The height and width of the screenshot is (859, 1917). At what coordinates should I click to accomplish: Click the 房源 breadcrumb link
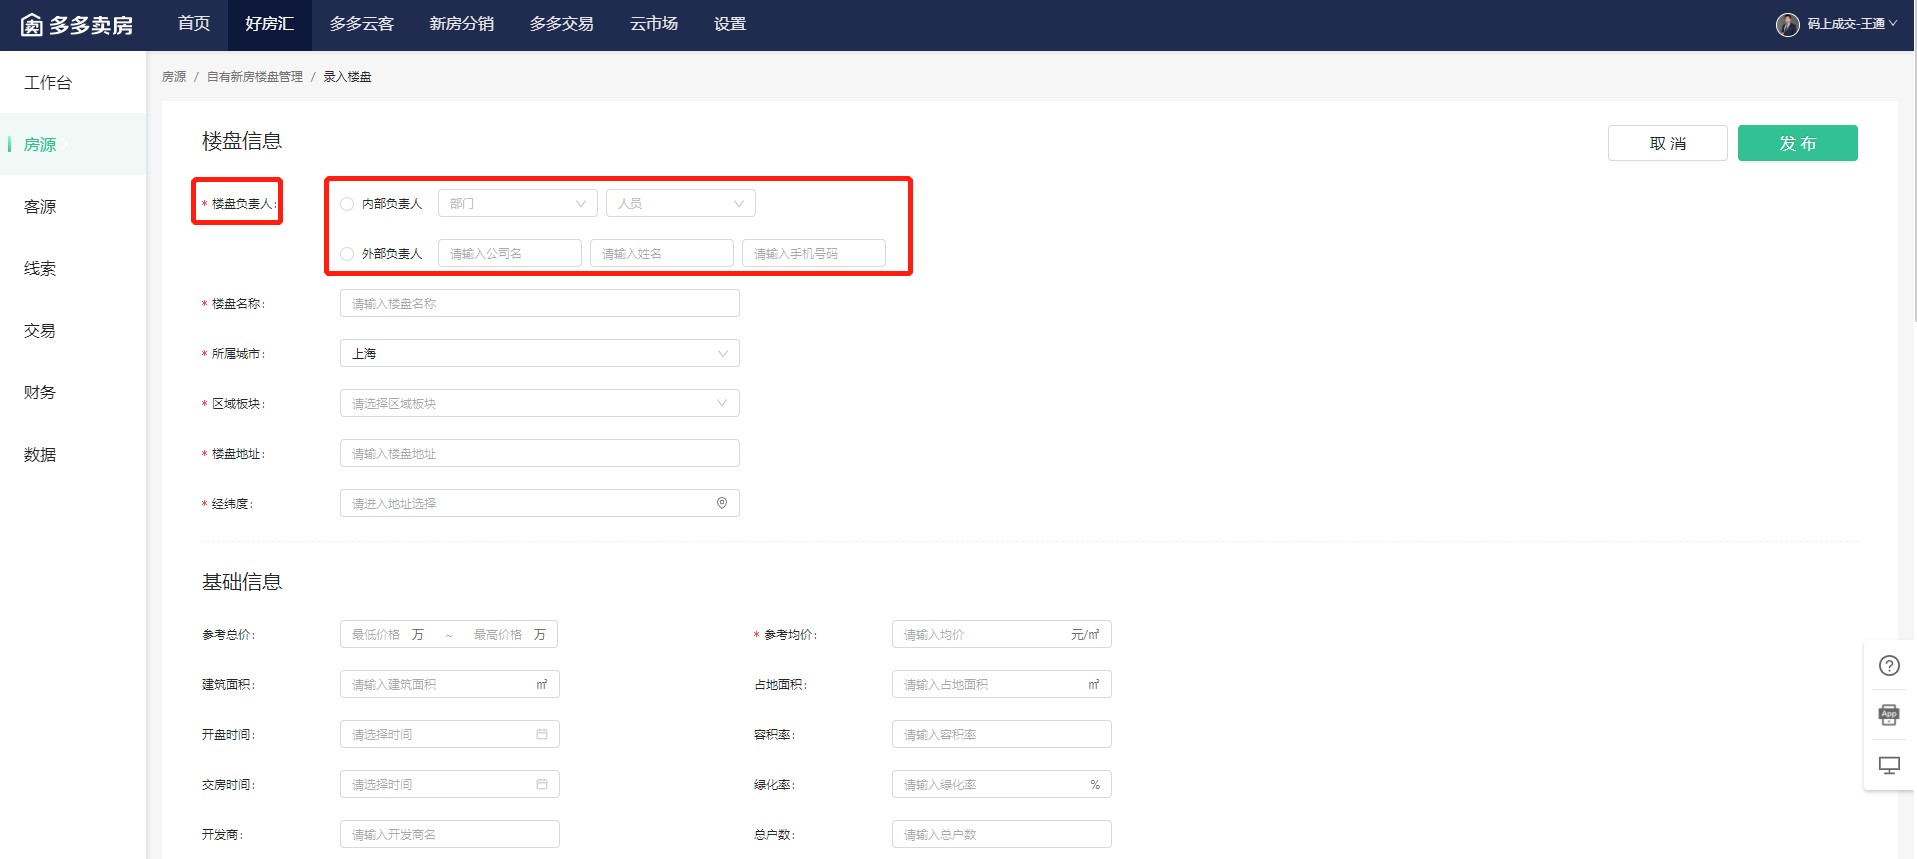tap(174, 77)
